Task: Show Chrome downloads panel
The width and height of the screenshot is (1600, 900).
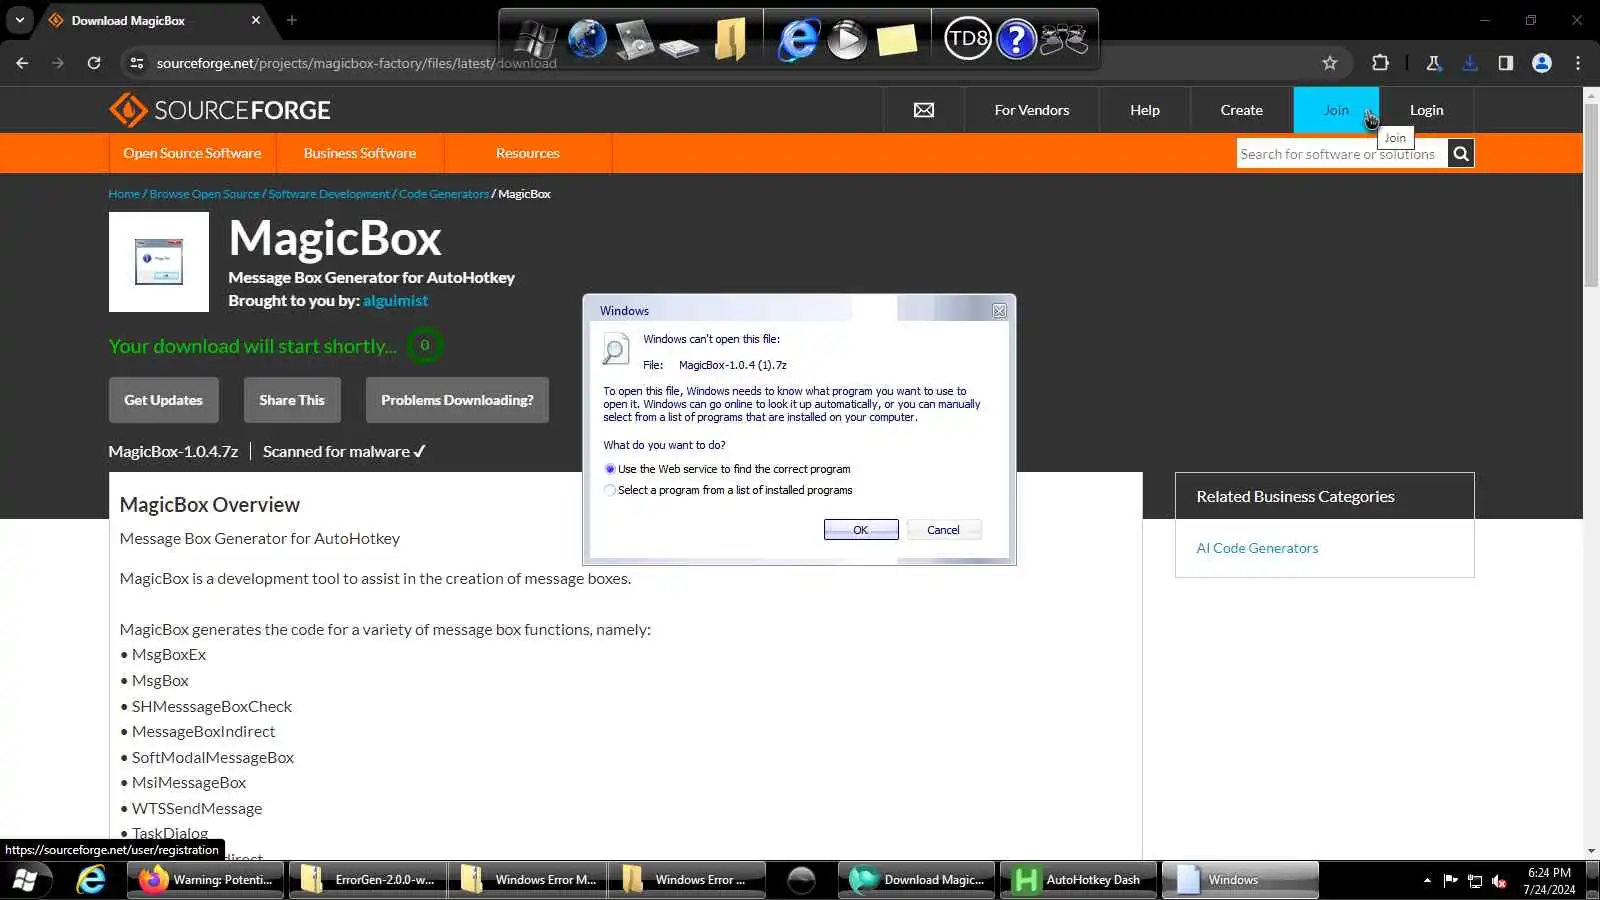Action: tap(1470, 63)
